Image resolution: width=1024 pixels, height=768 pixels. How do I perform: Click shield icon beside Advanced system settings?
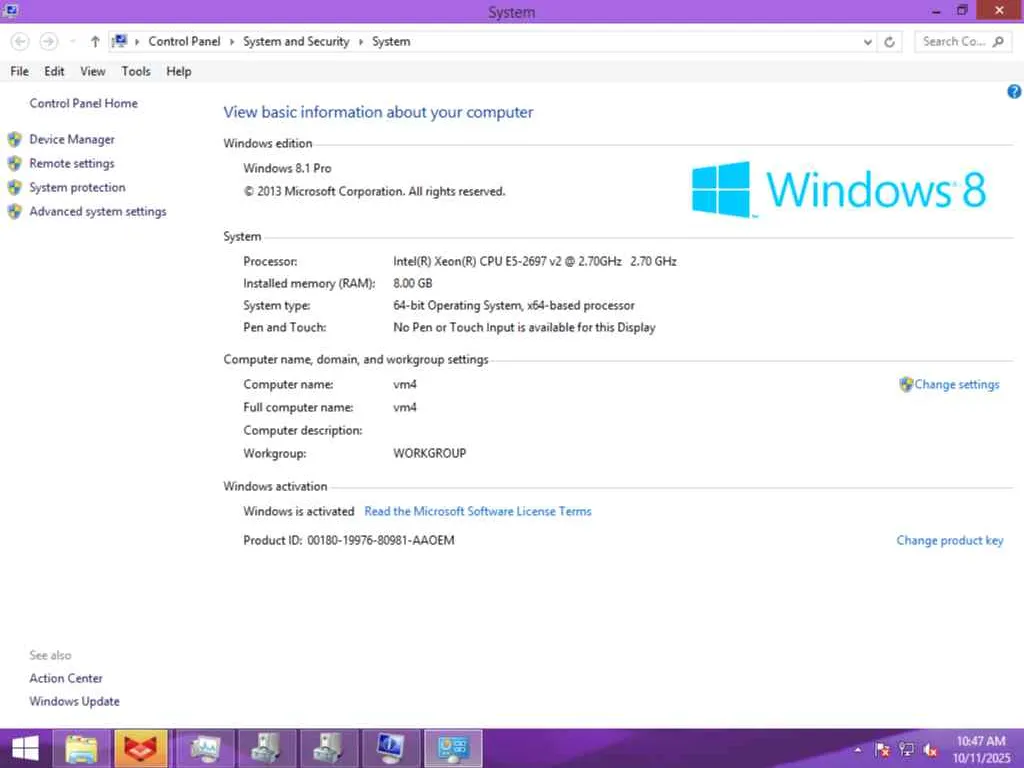(x=15, y=212)
